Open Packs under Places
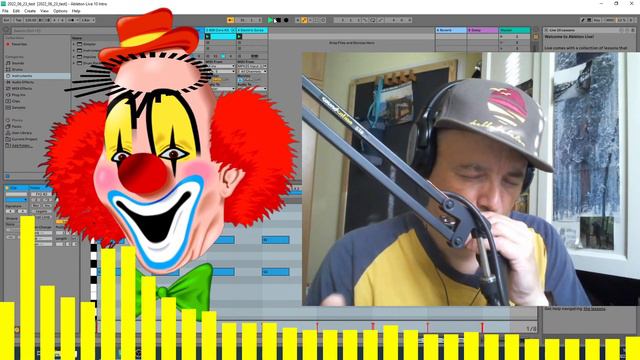The width and height of the screenshot is (640, 360). [x=17, y=127]
